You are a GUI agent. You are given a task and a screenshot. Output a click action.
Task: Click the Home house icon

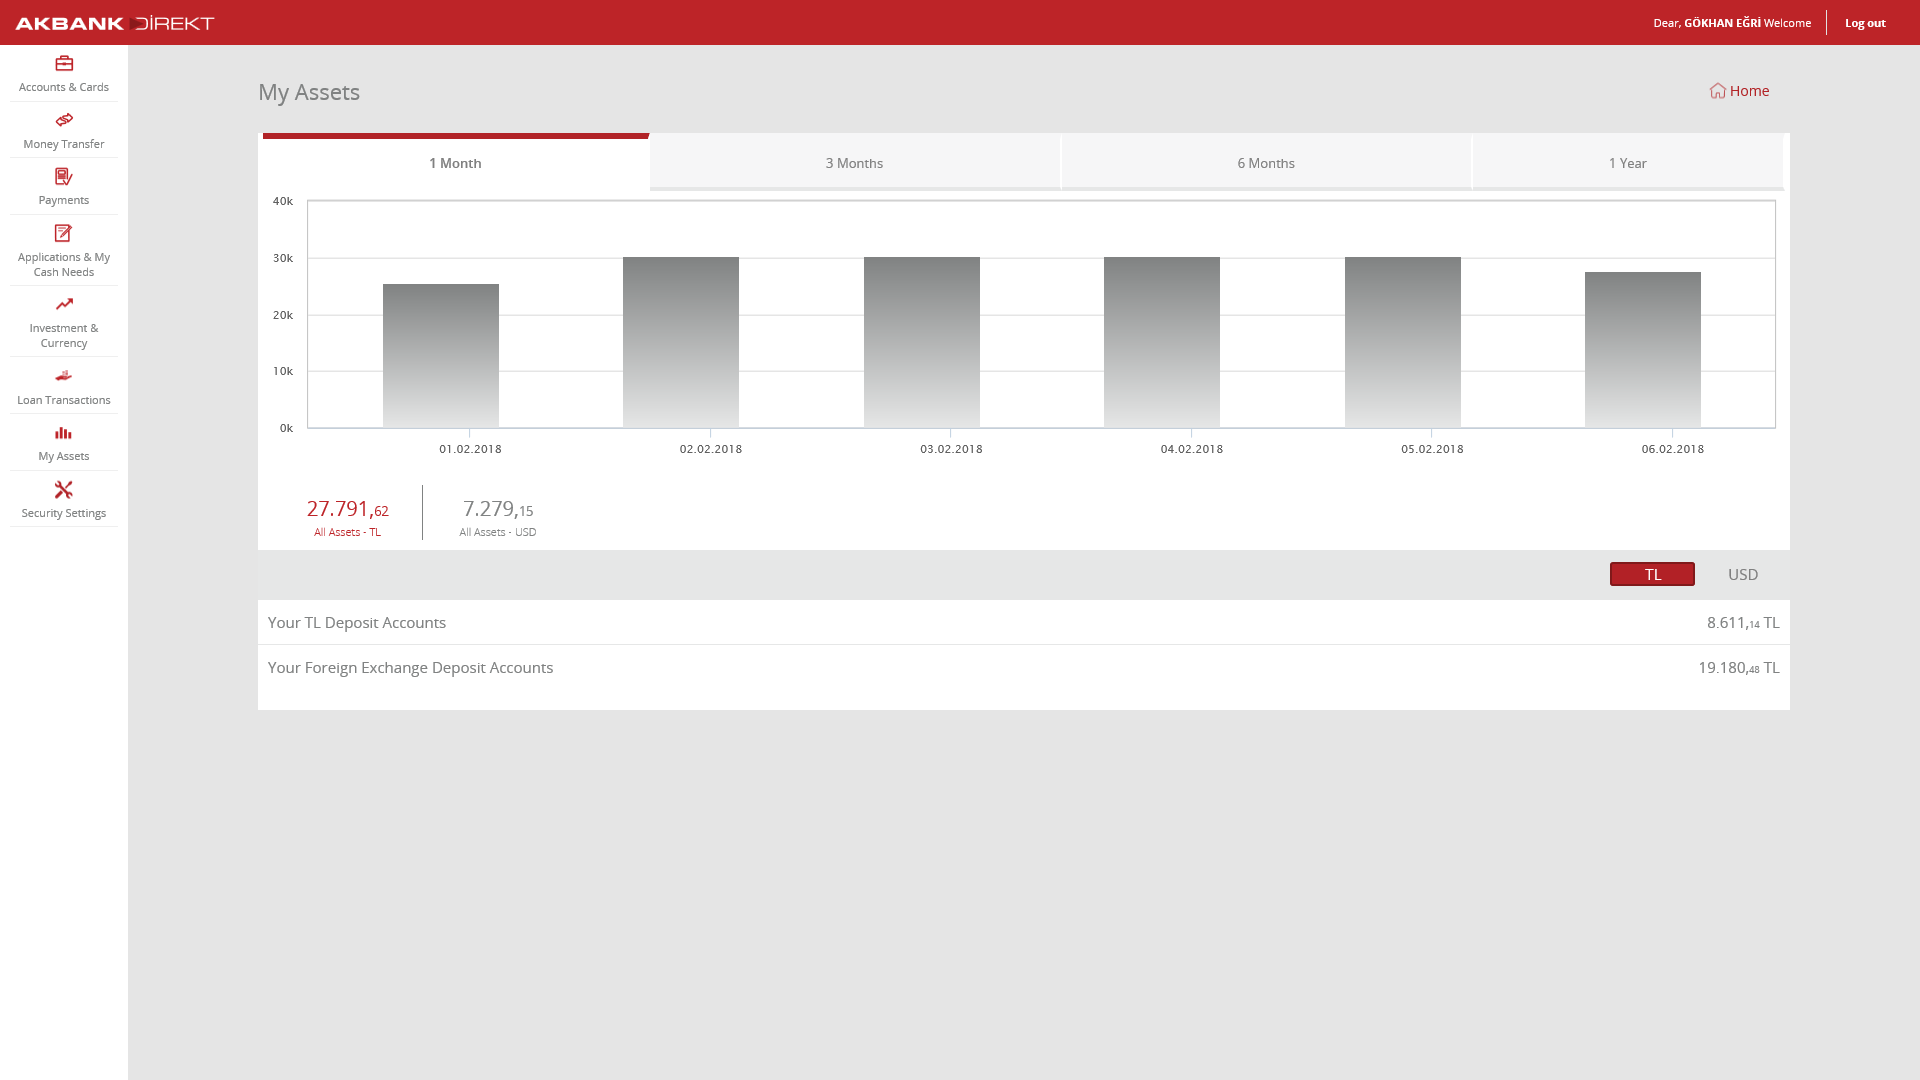point(1717,91)
